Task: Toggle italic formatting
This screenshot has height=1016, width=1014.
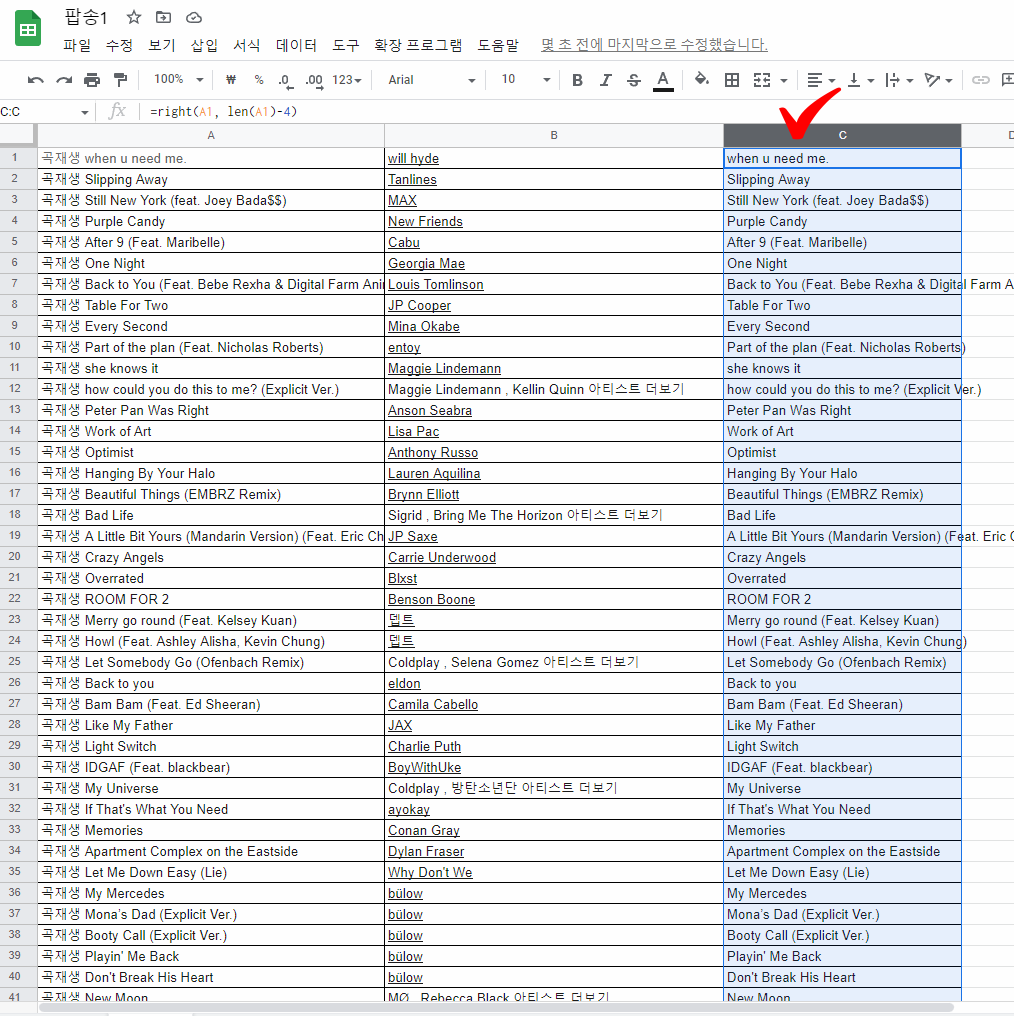Action: [605, 80]
